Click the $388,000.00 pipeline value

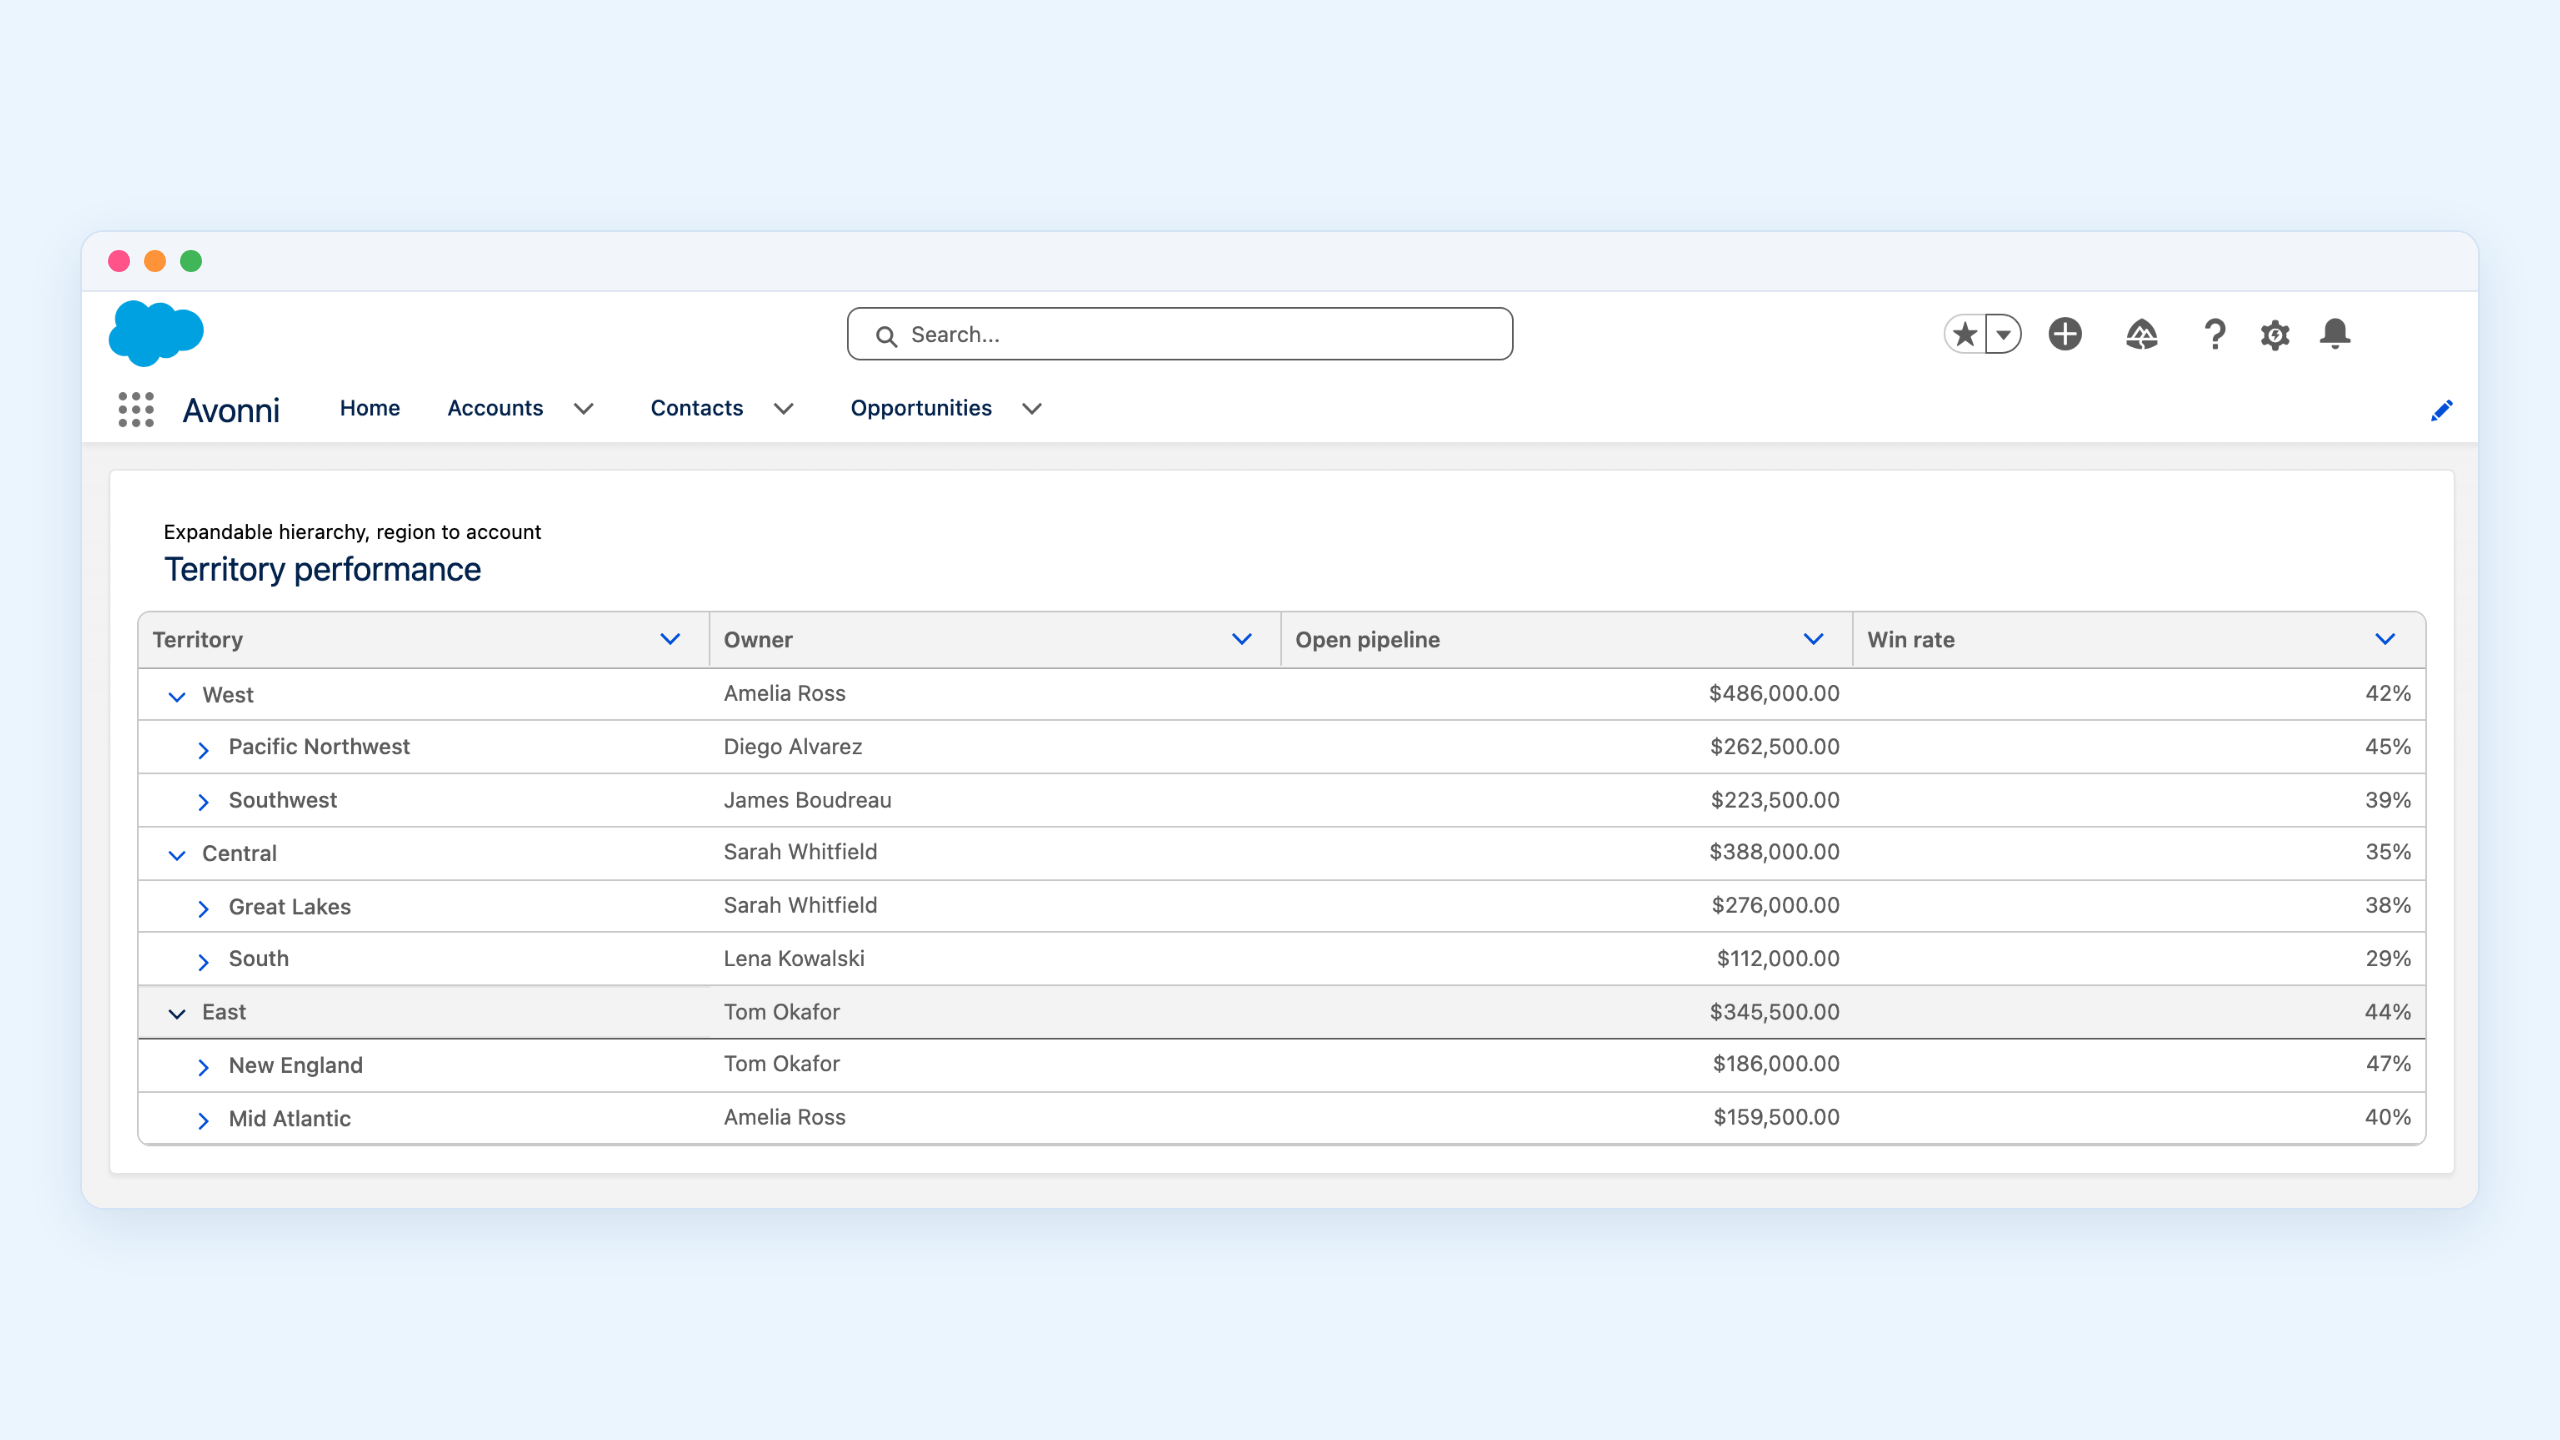(x=1774, y=852)
